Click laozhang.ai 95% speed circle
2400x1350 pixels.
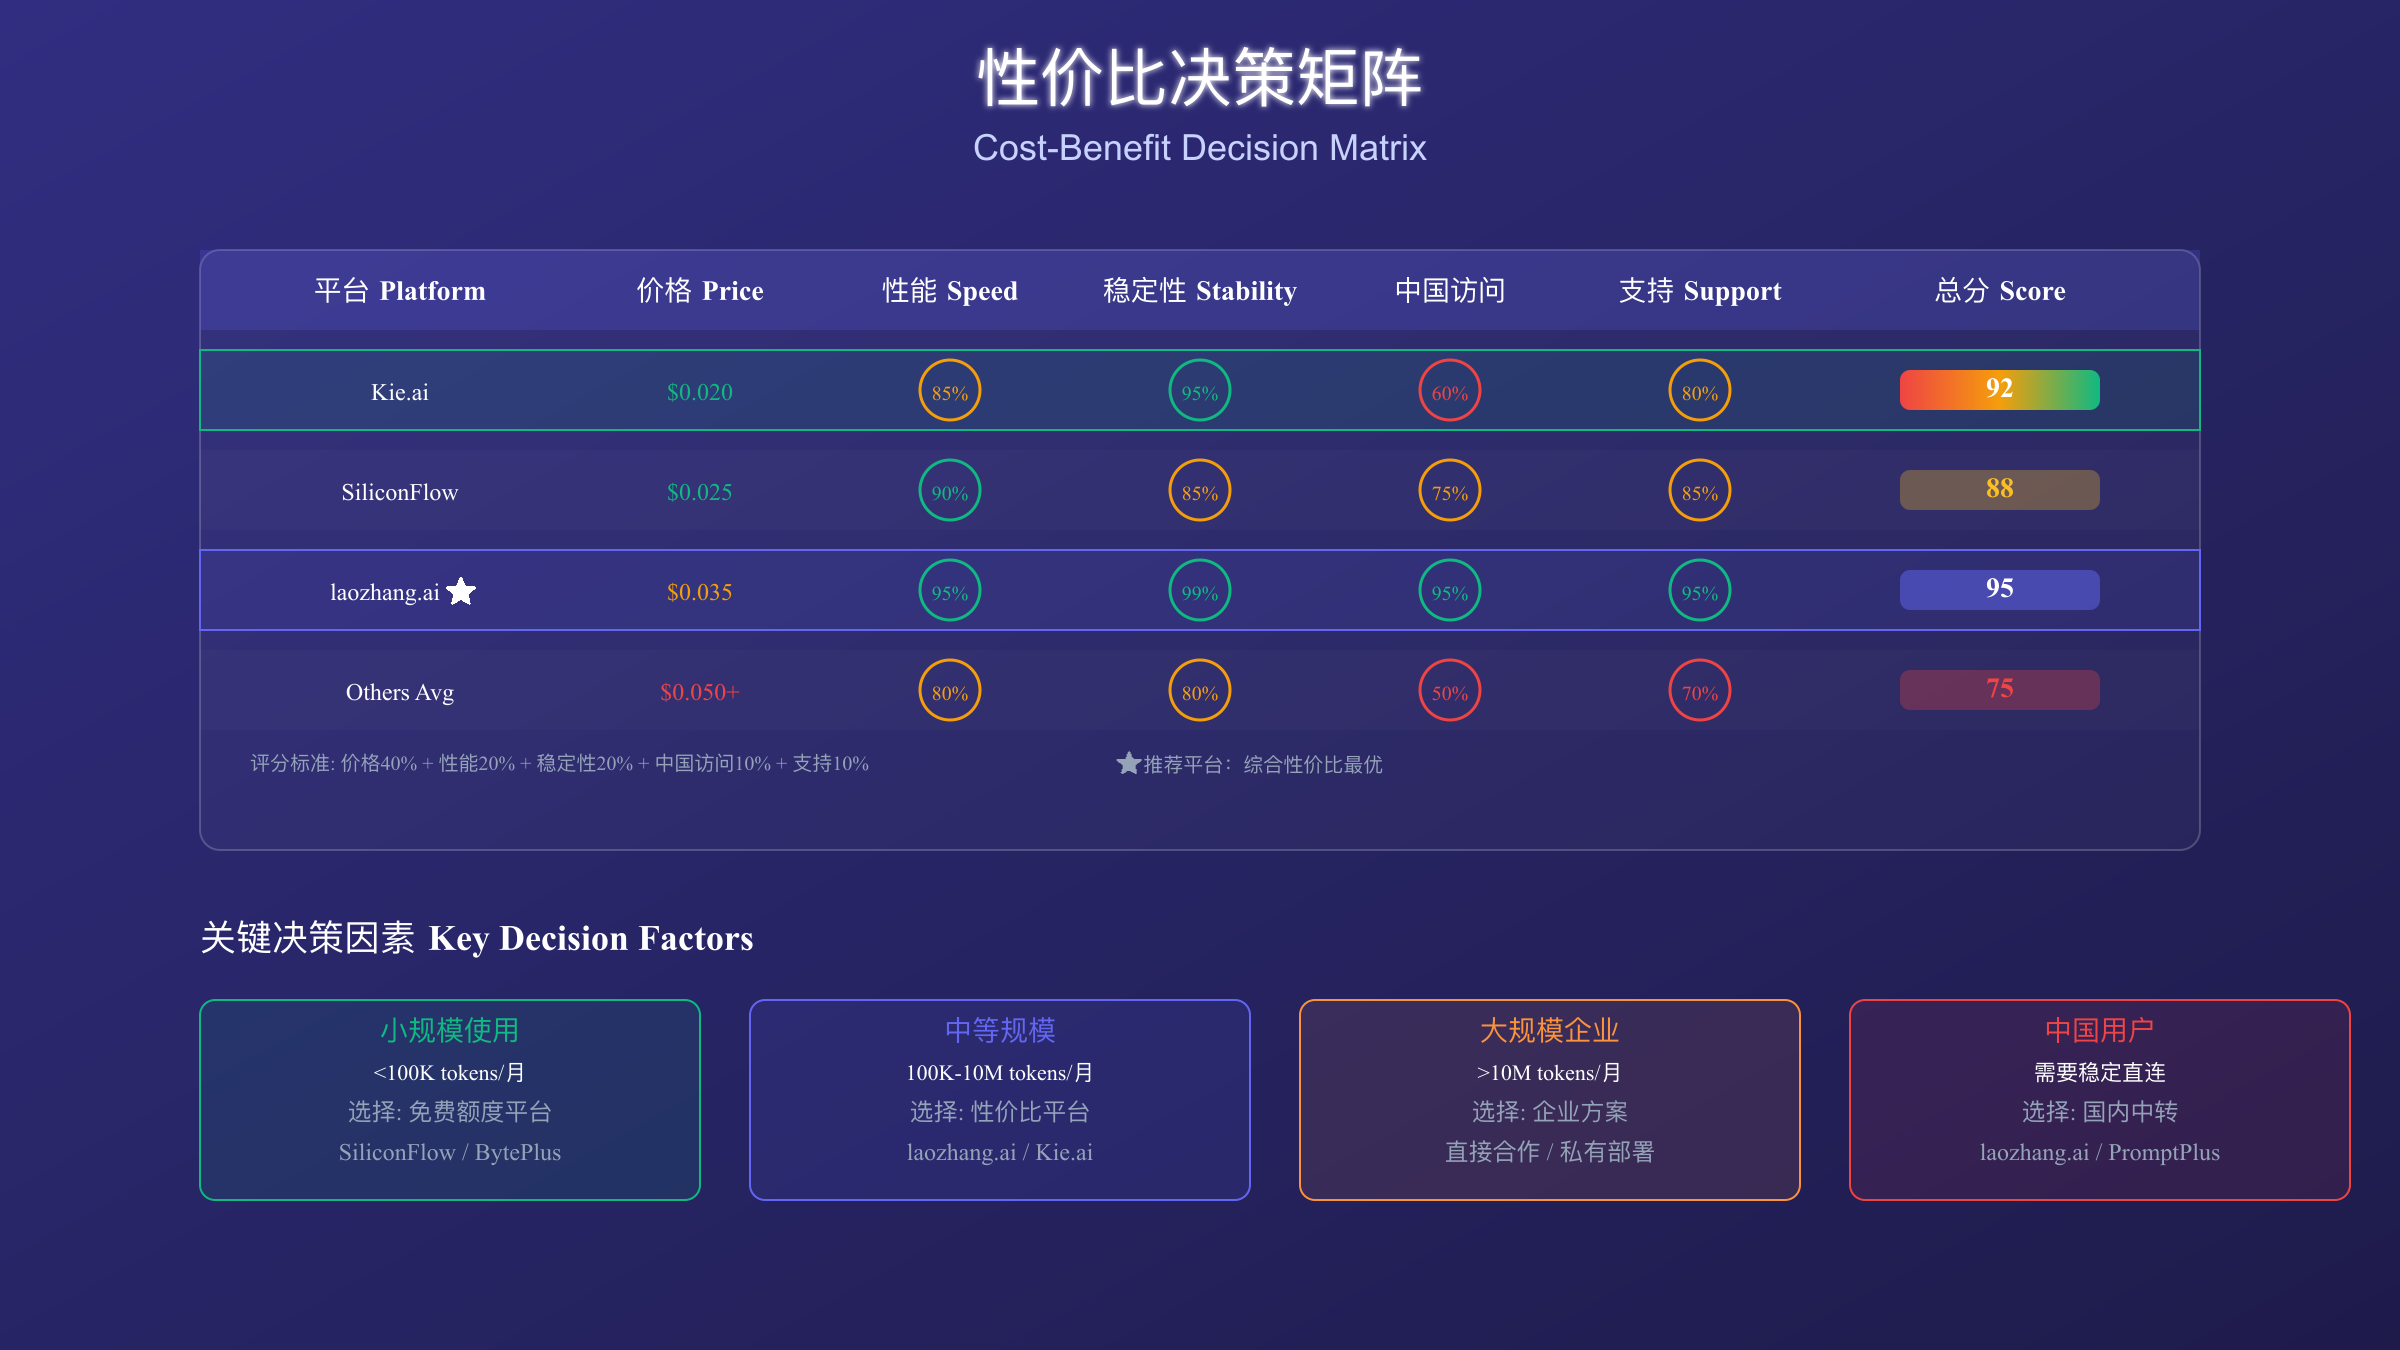(x=950, y=590)
